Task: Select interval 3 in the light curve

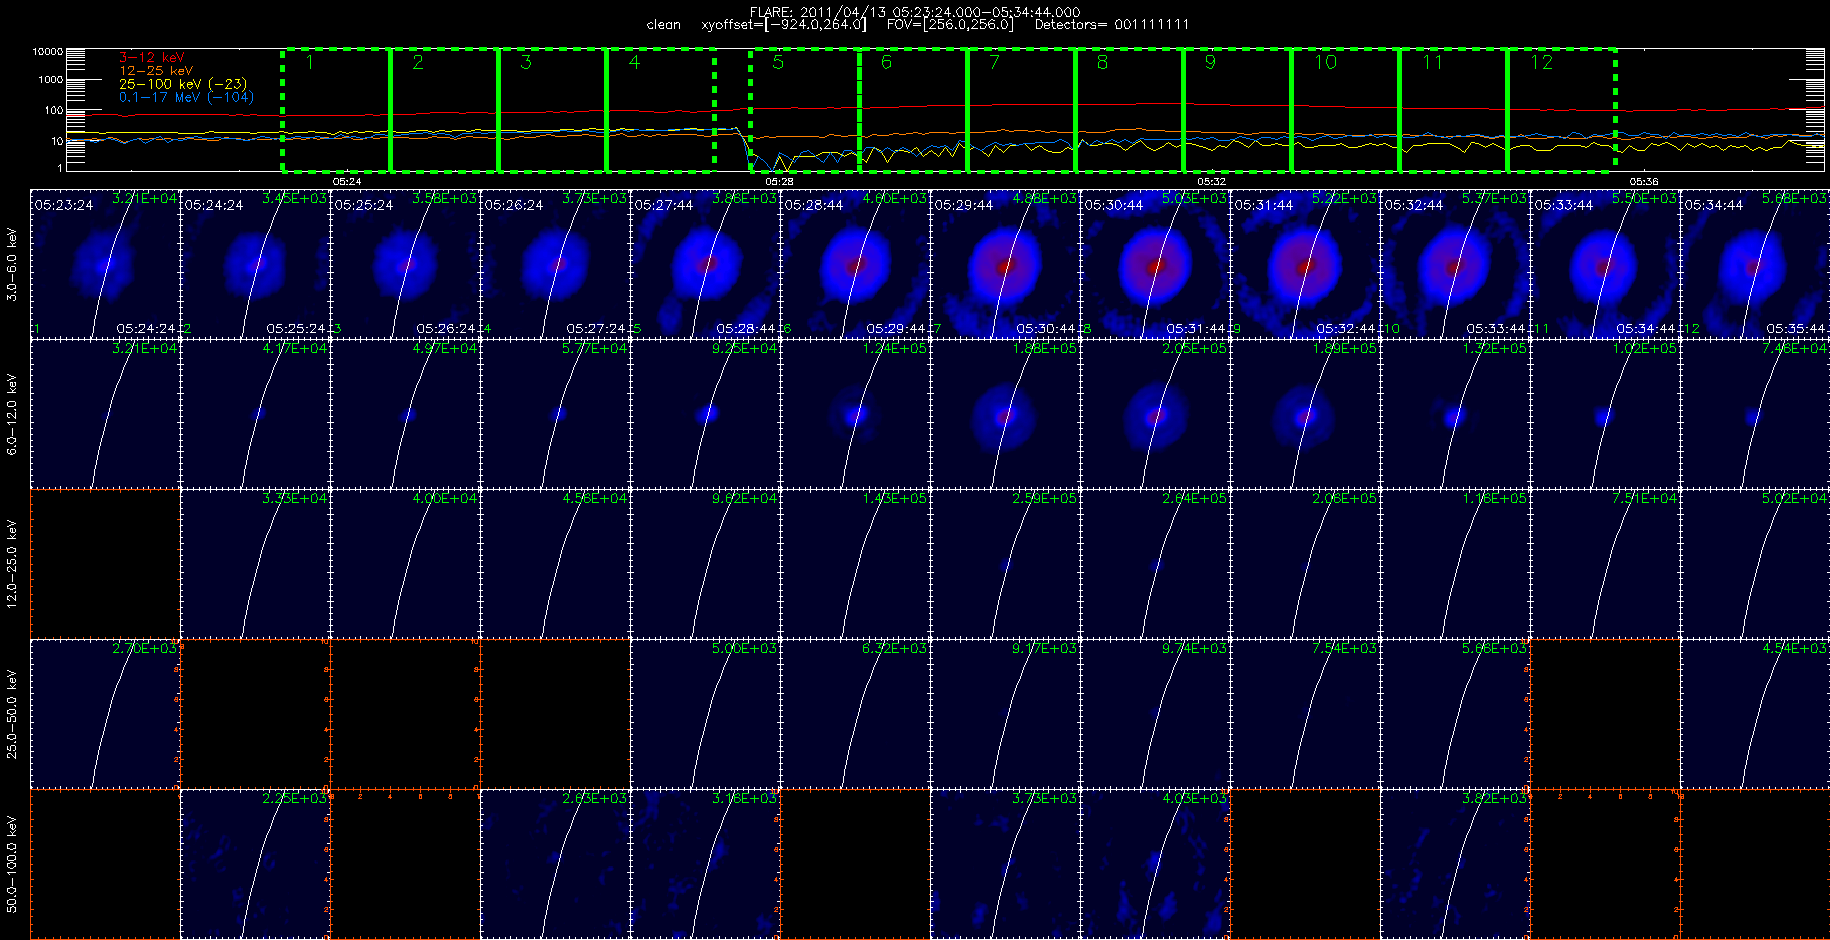Action: (x=552, y=110)
